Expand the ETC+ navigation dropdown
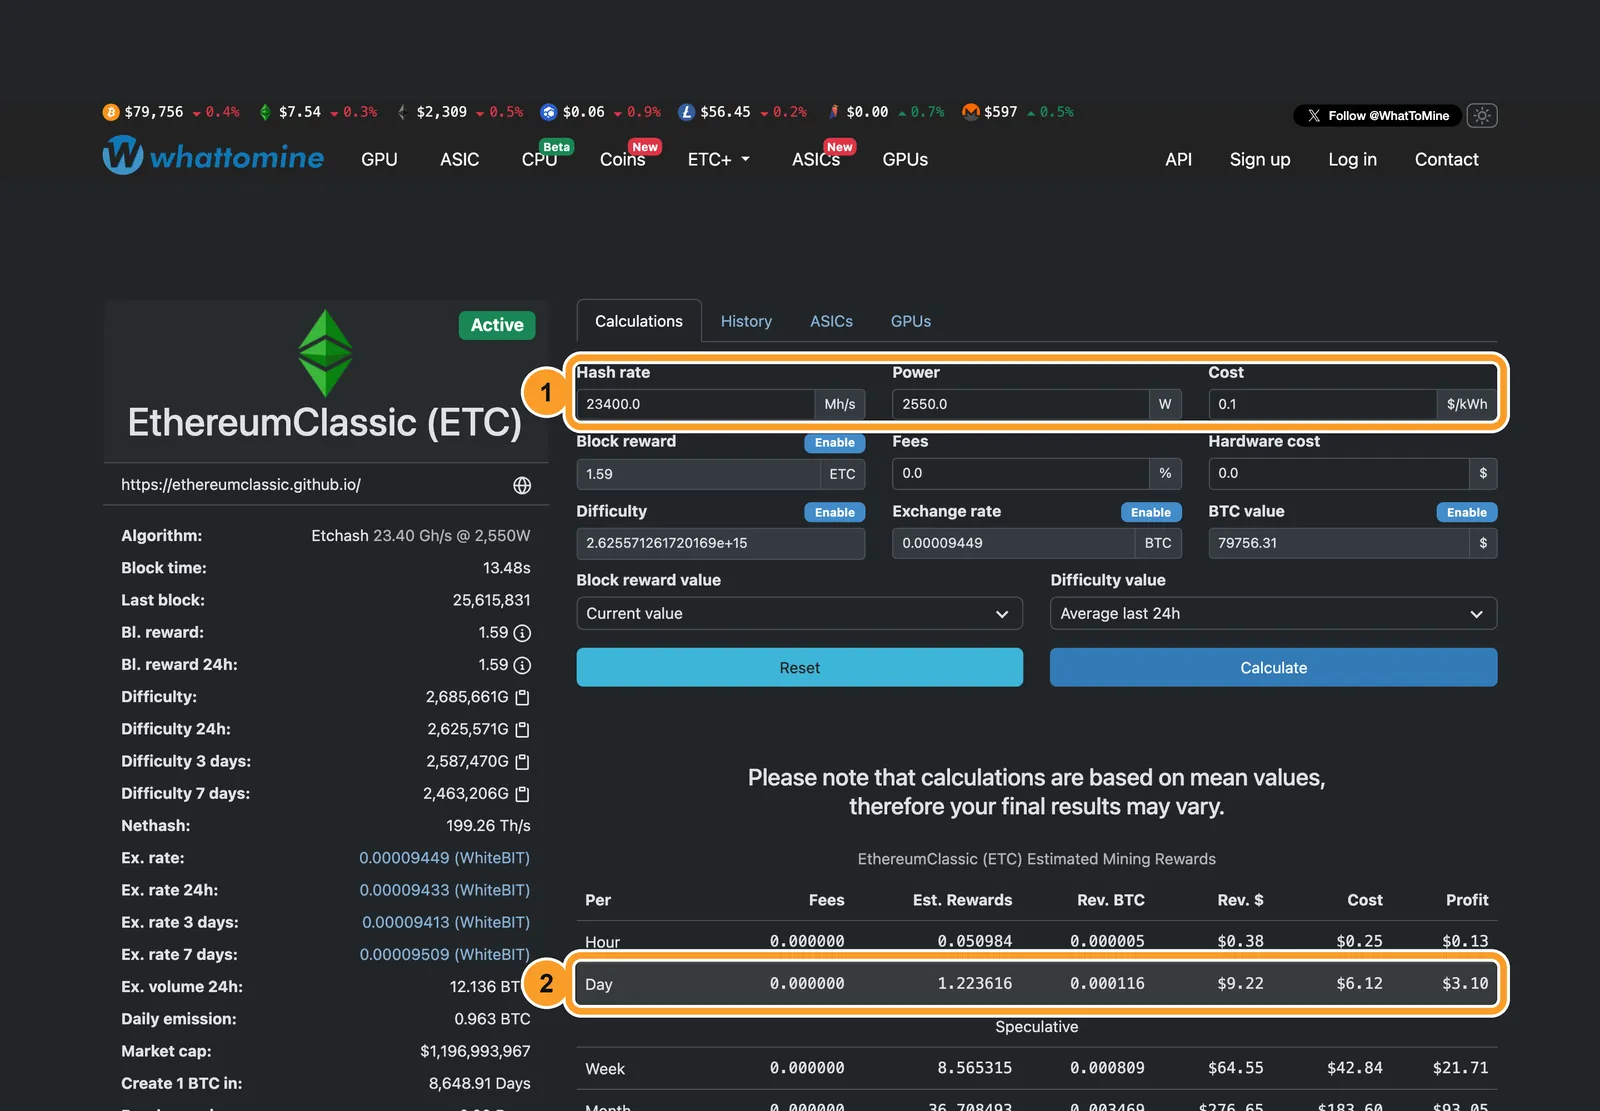The image size is (1600, 1111). (x=718, y=159)
